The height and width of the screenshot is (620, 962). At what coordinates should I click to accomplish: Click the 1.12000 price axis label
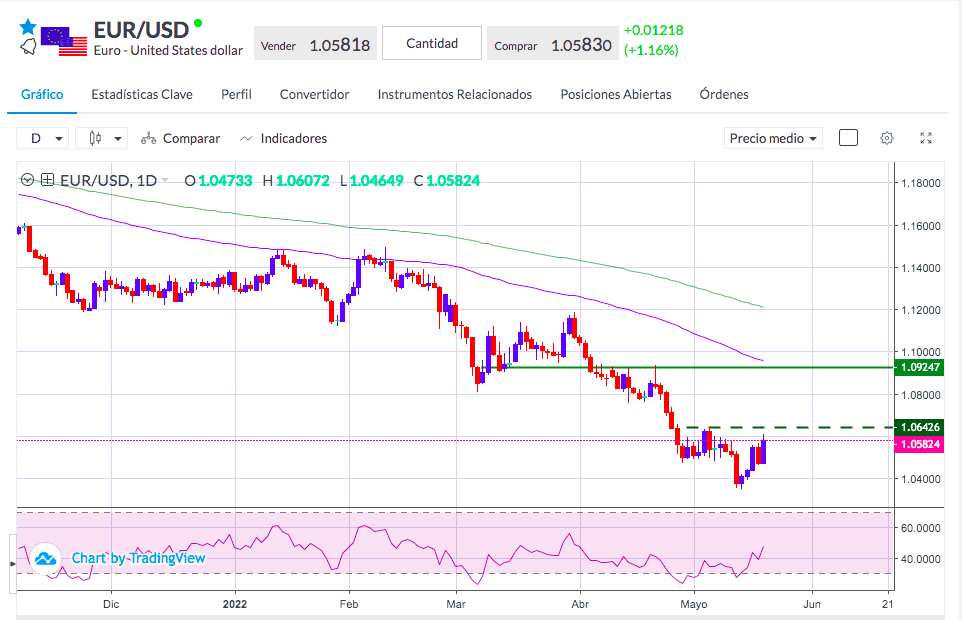[x=920, y=310]
